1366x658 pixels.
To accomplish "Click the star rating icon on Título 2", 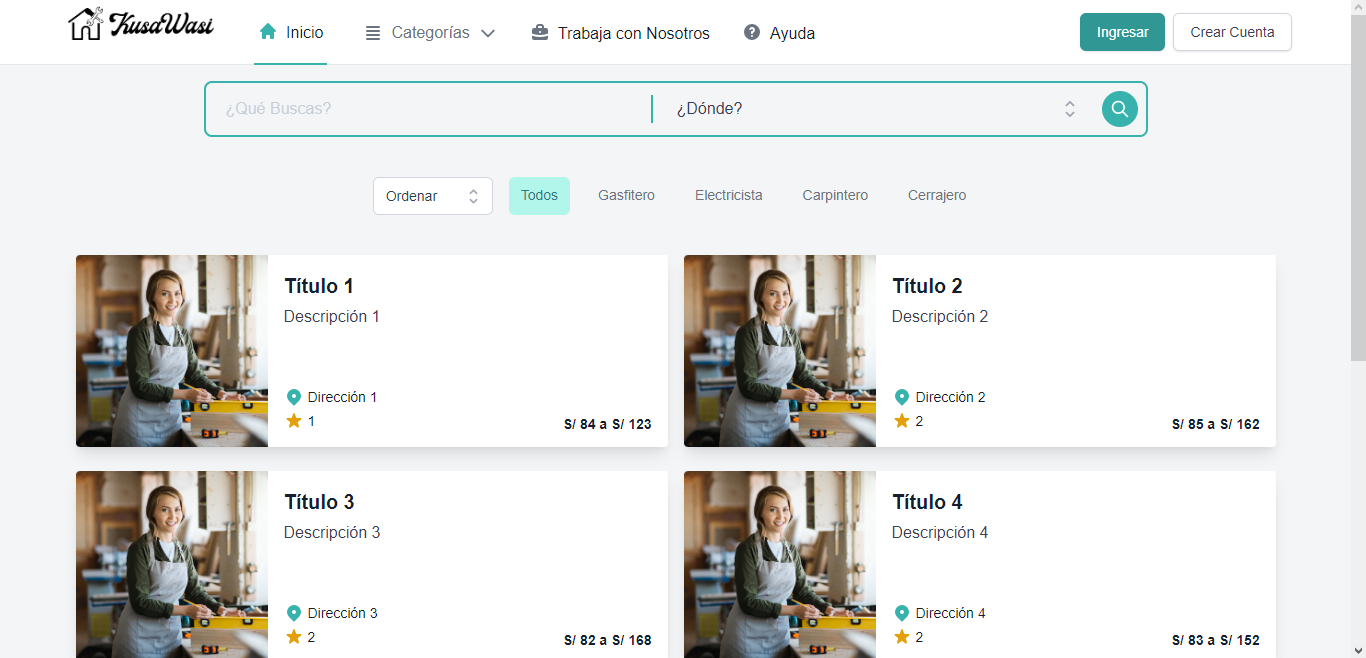I will pyautogui.click(x=902, y=421).
